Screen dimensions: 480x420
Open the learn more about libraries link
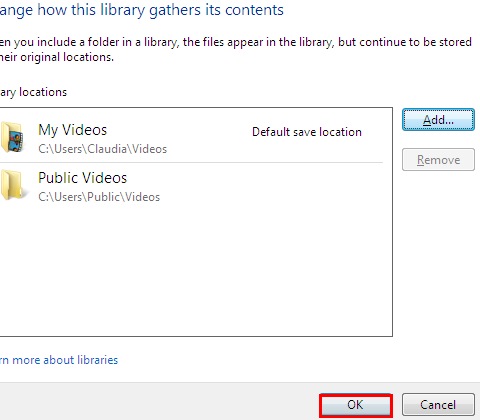click(59, 360)
